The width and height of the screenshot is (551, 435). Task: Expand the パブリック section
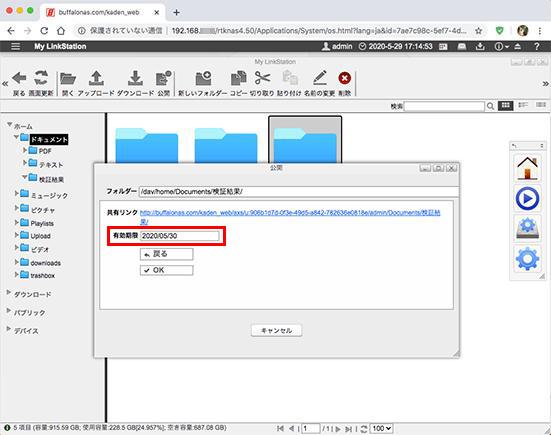point(9,311)
